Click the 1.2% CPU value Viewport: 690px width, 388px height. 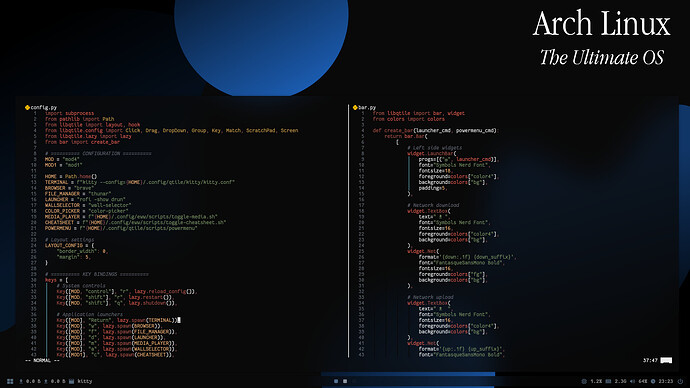pos(596,381)
